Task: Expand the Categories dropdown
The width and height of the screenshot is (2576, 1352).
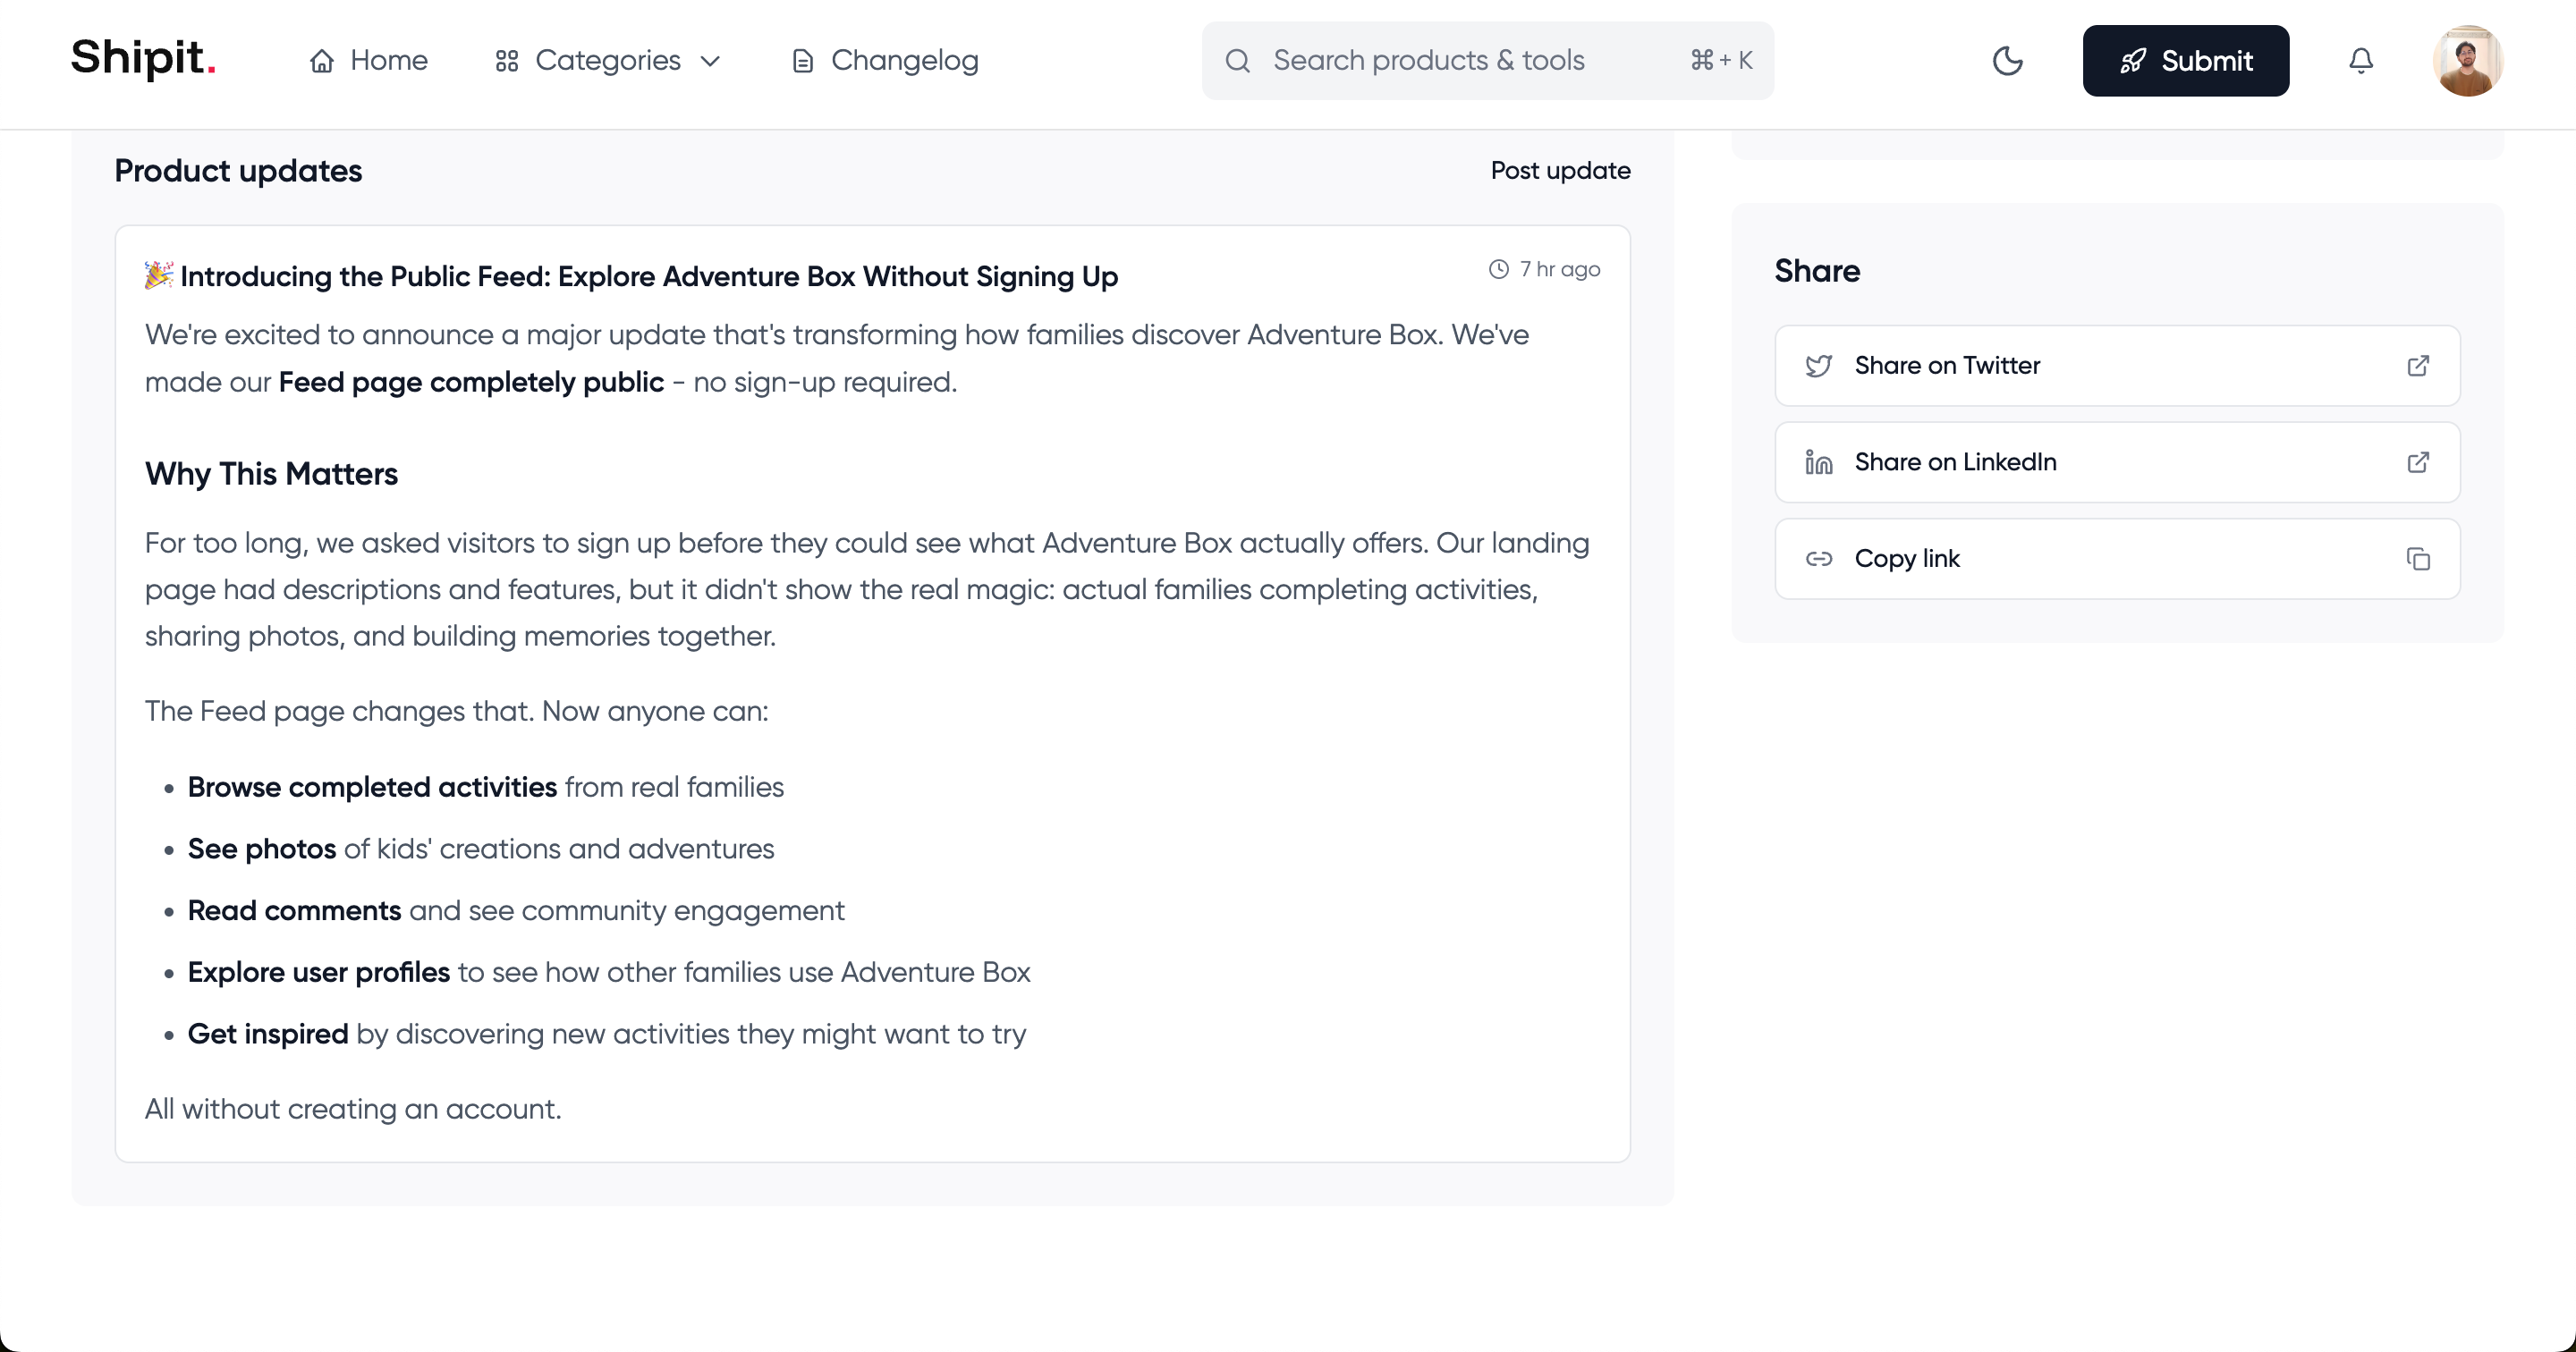Action: pyautogui.click(x=711, y=61)
